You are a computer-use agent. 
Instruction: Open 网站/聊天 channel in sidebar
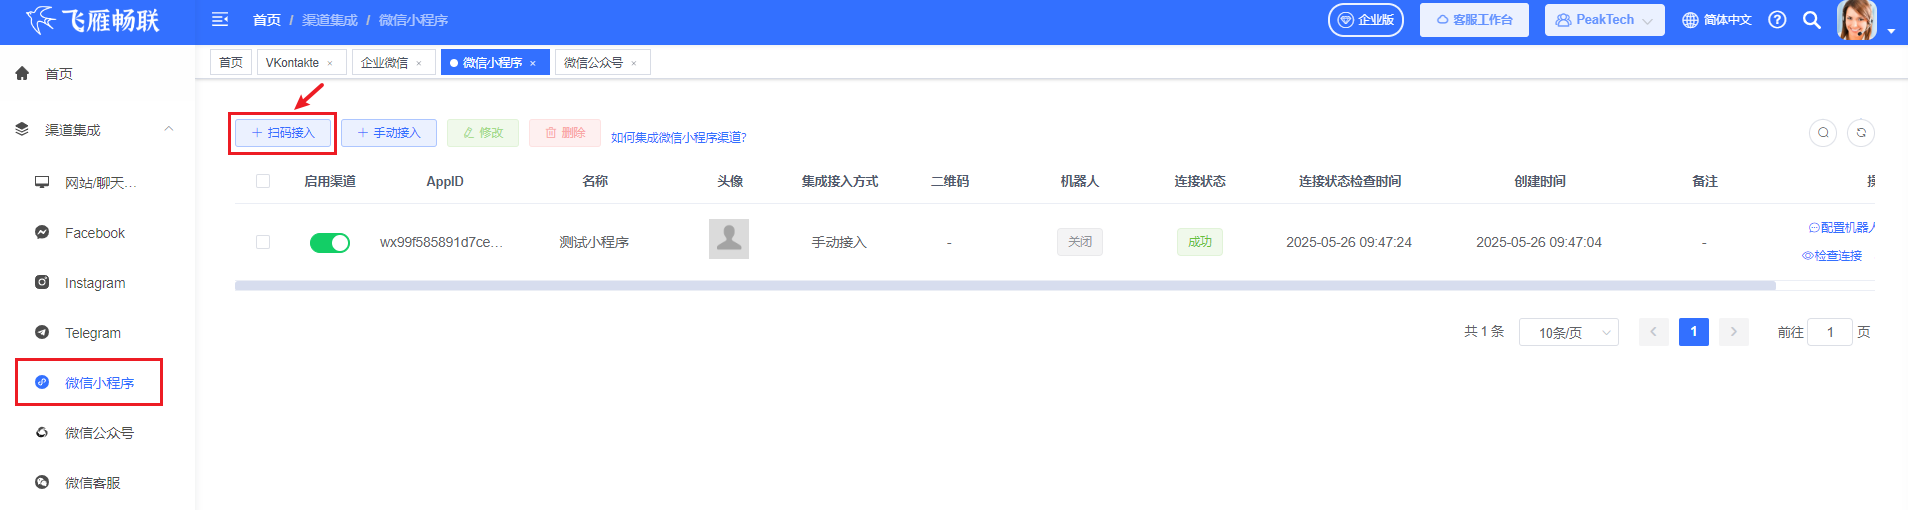pos(100,183)
